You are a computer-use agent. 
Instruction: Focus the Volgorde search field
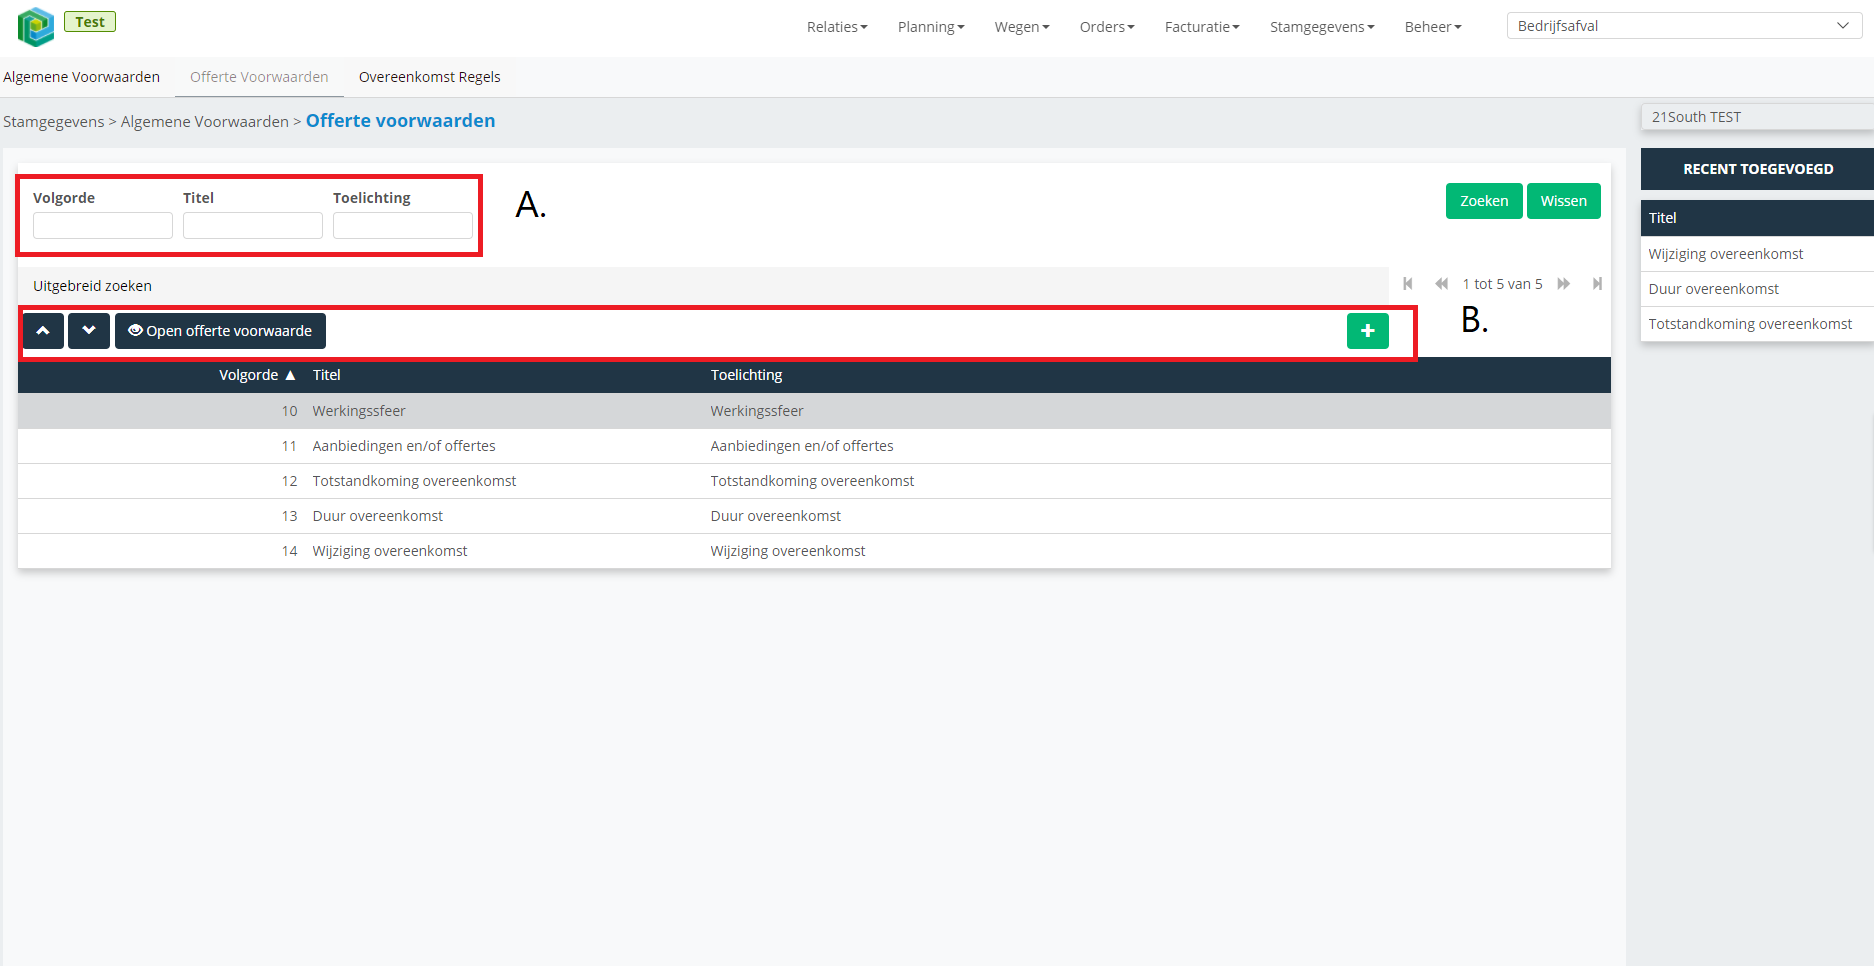click(103, 226)
